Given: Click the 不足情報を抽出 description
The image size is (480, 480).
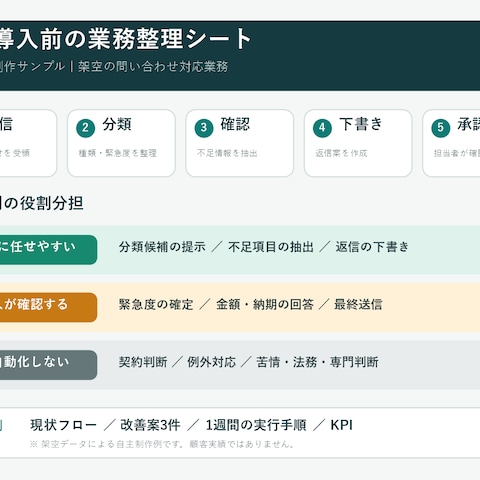Looking at the screenshot, I should [x=227, y=153].
